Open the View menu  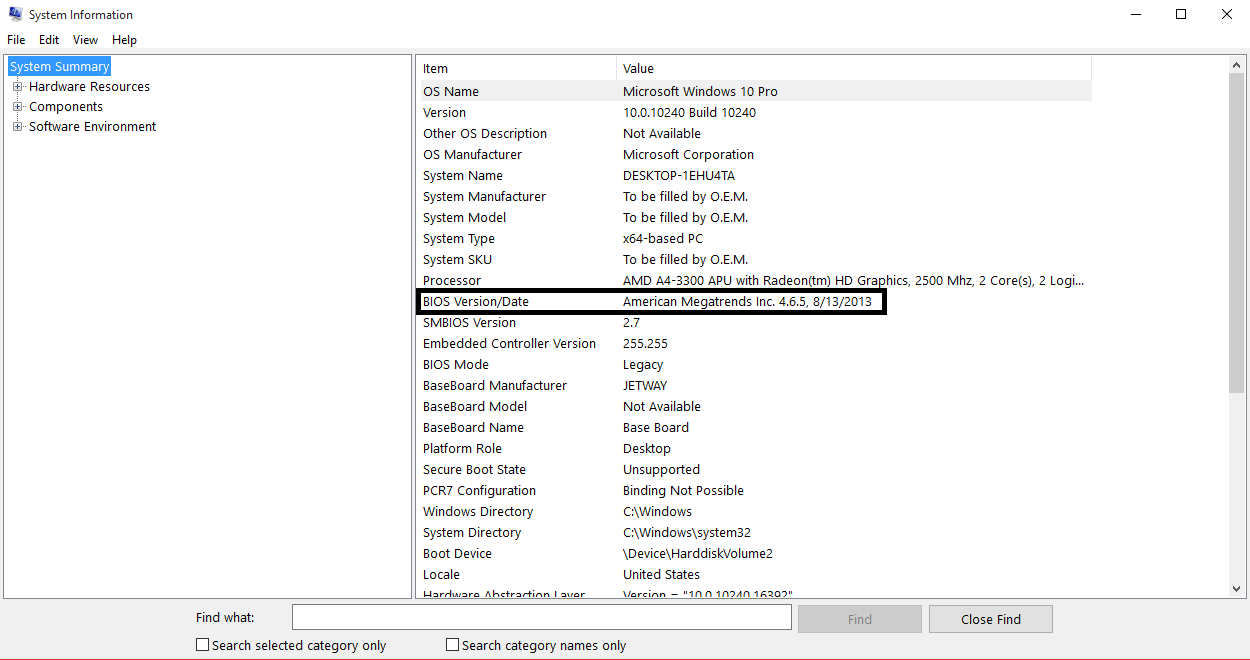click(x=85, y=40)
